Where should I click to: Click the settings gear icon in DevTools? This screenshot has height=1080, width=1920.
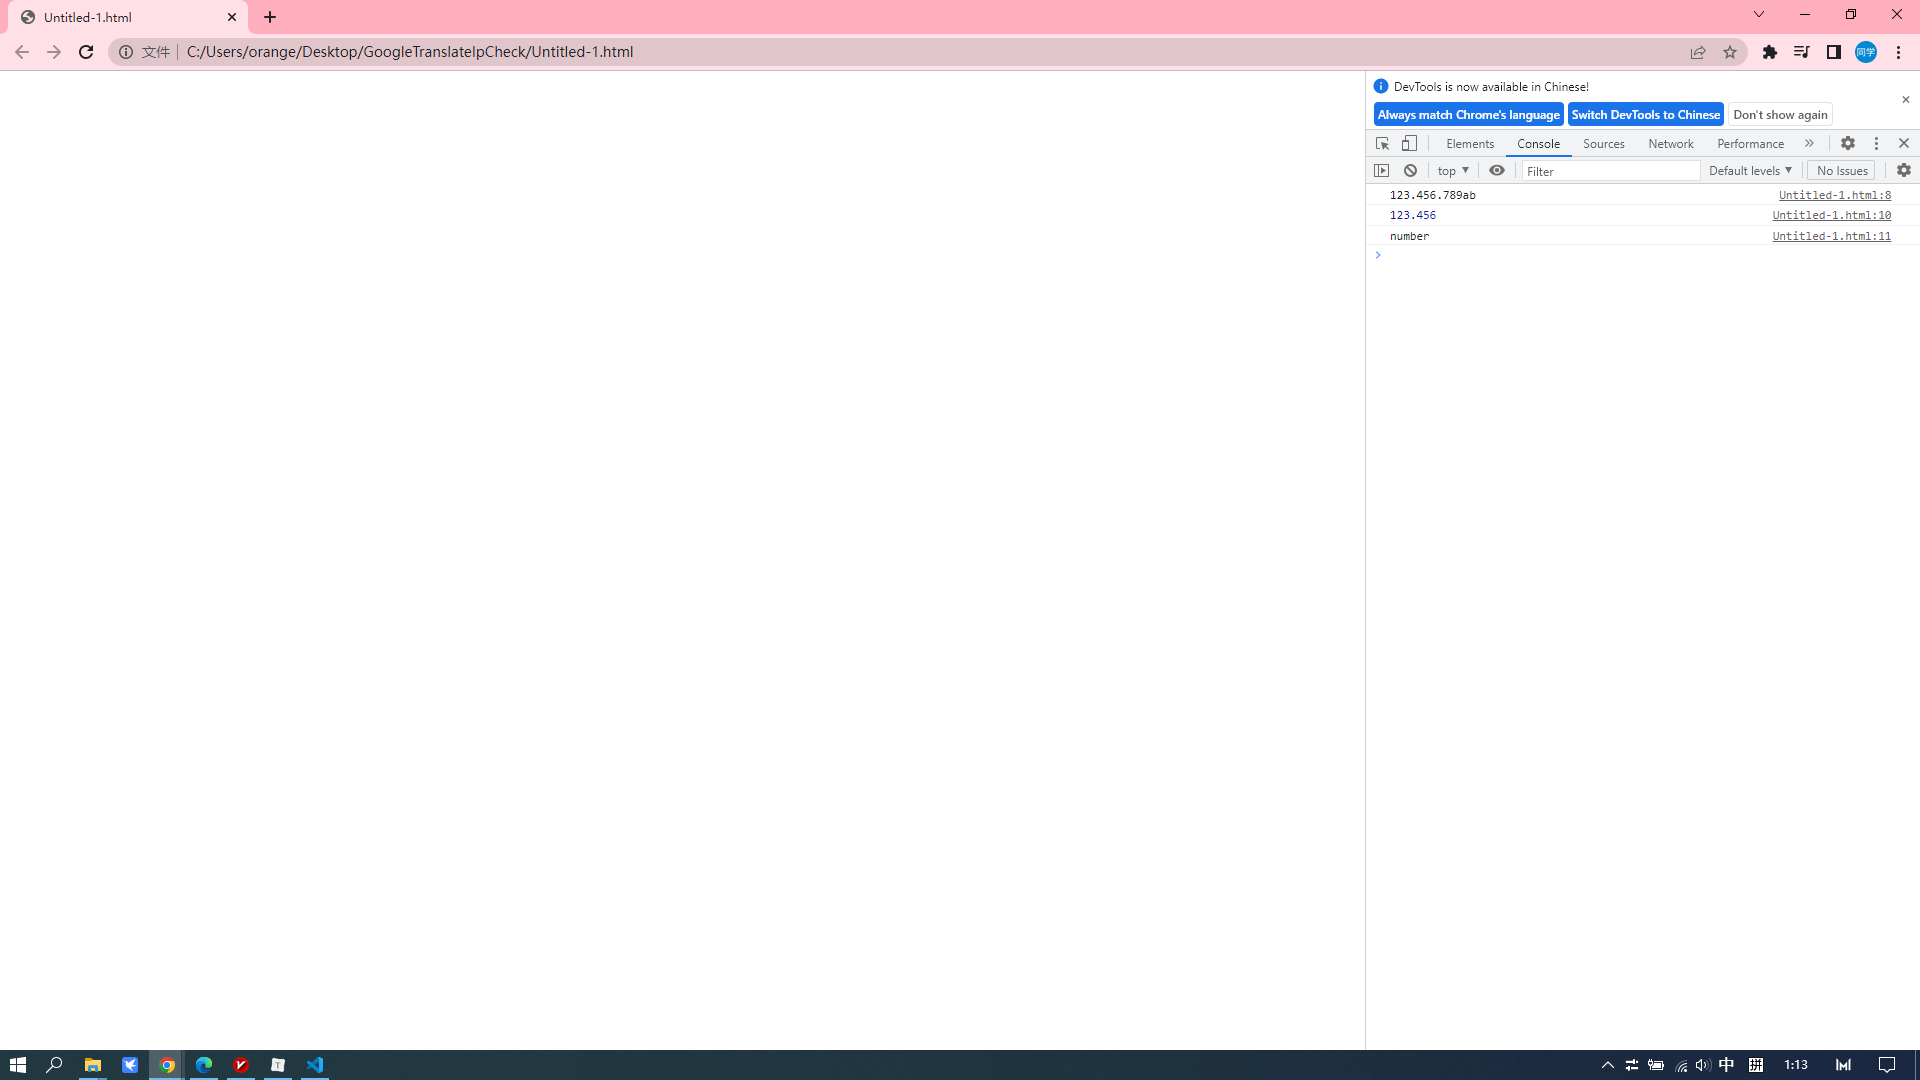pyautogui.click(x=1847, y=142)
